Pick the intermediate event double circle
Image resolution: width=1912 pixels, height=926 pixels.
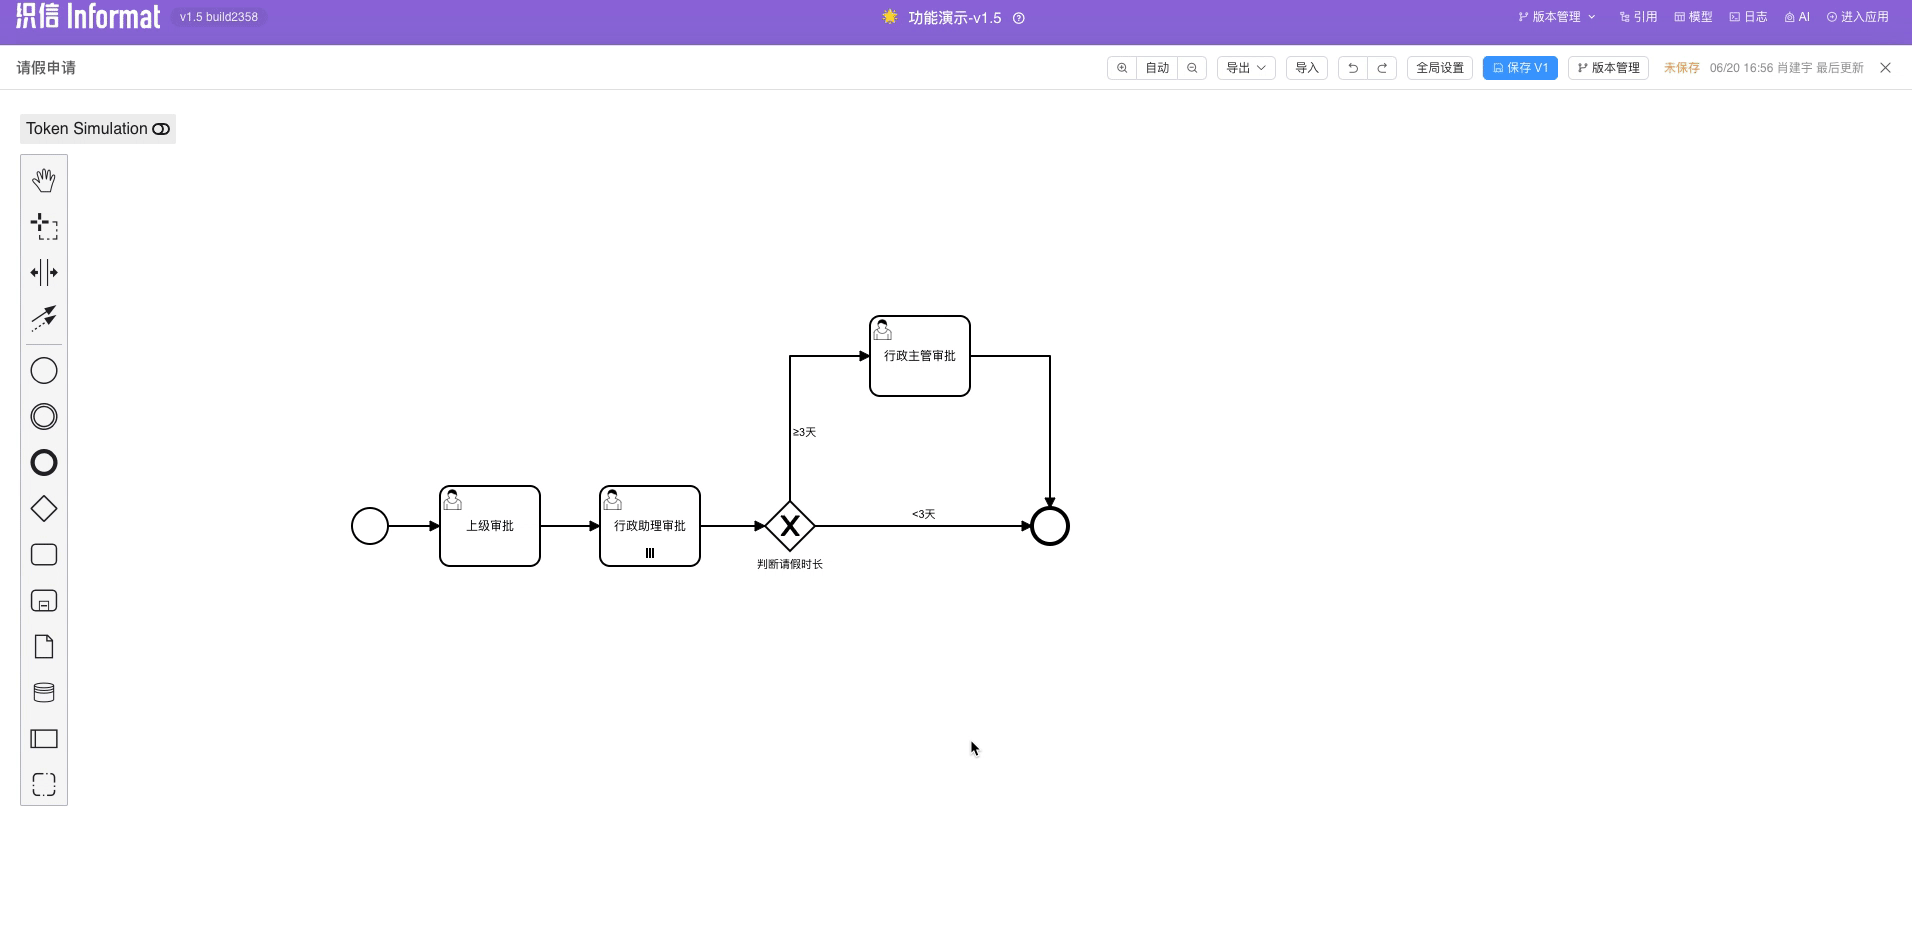44,417
